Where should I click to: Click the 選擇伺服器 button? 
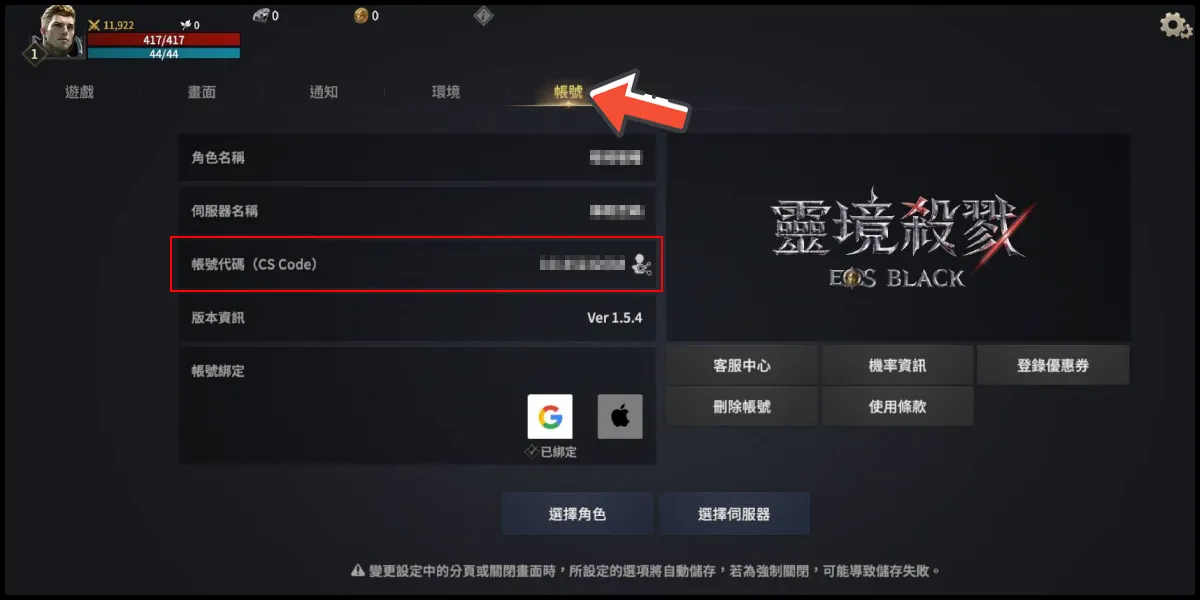[734, 514]
